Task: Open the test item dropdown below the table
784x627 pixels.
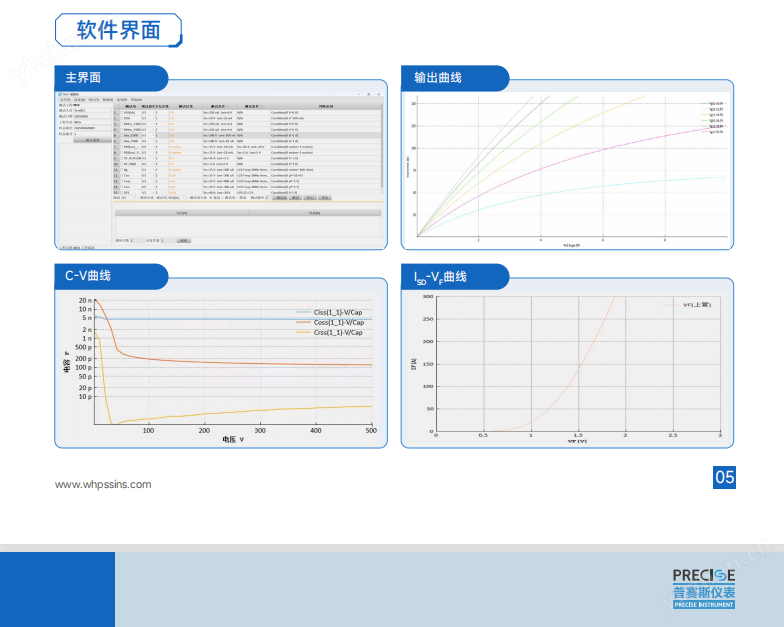Action: coord(181,197)
